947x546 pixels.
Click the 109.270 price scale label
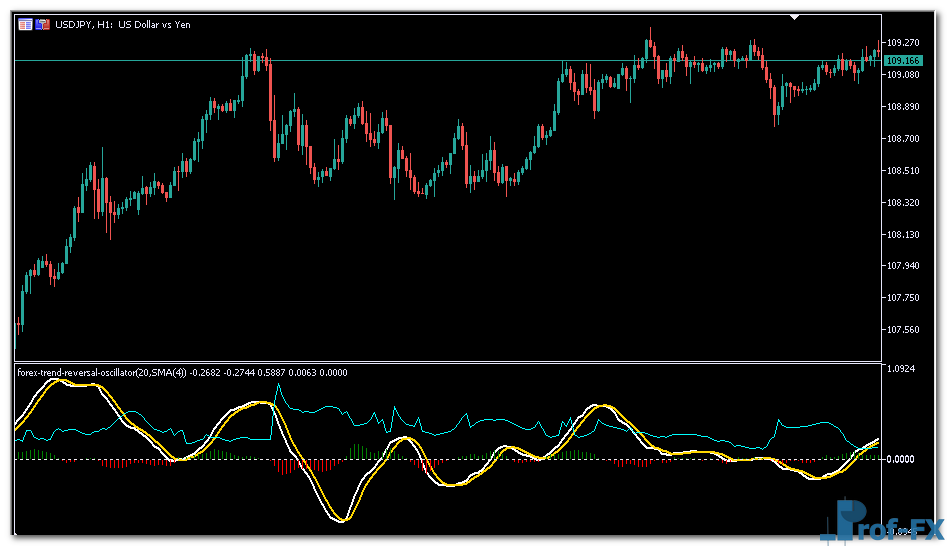[903, 43]
